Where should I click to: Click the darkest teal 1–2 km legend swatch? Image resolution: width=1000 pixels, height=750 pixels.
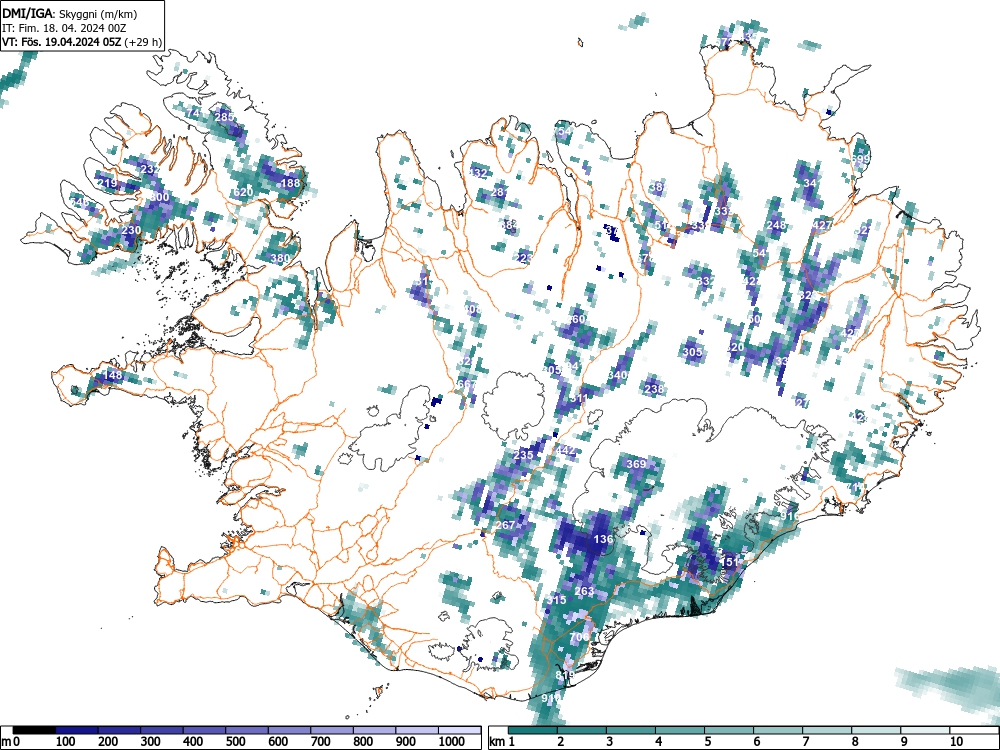(533, 730)
